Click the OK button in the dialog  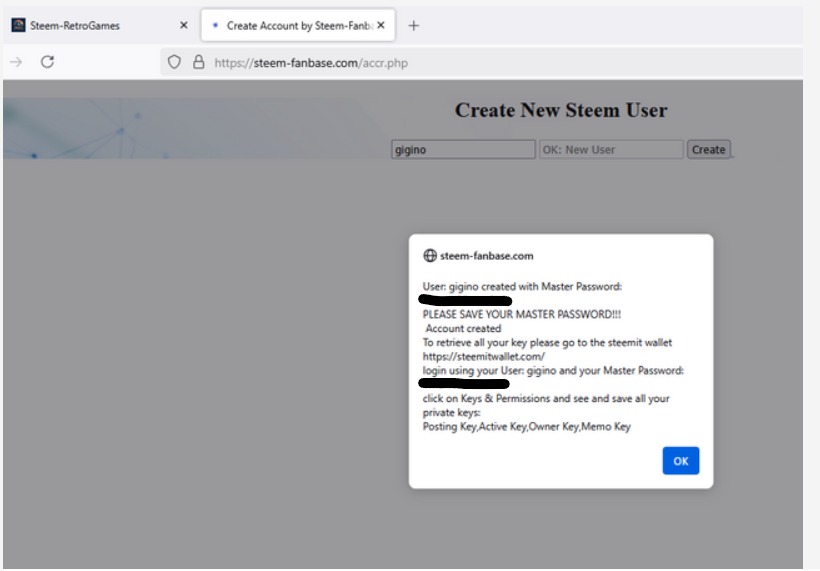click(x=680, y=461)
